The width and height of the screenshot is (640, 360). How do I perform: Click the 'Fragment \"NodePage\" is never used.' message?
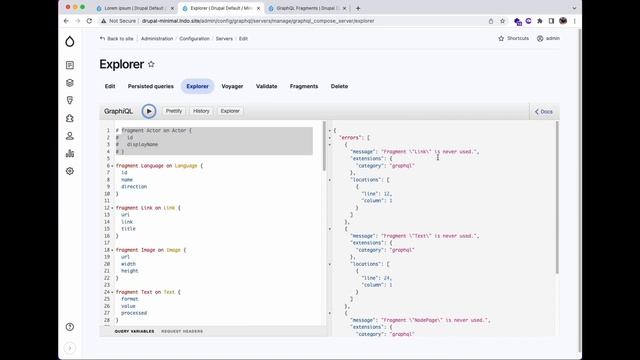436,320
